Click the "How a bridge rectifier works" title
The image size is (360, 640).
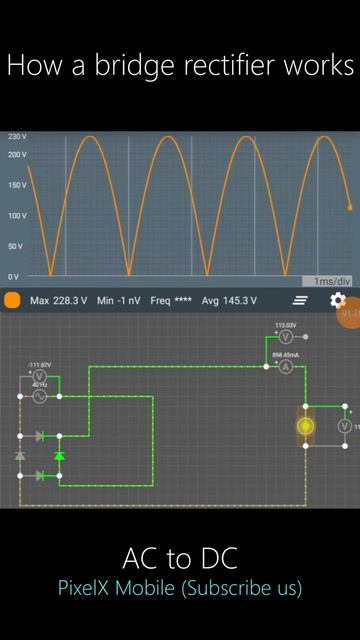[180, 65]
